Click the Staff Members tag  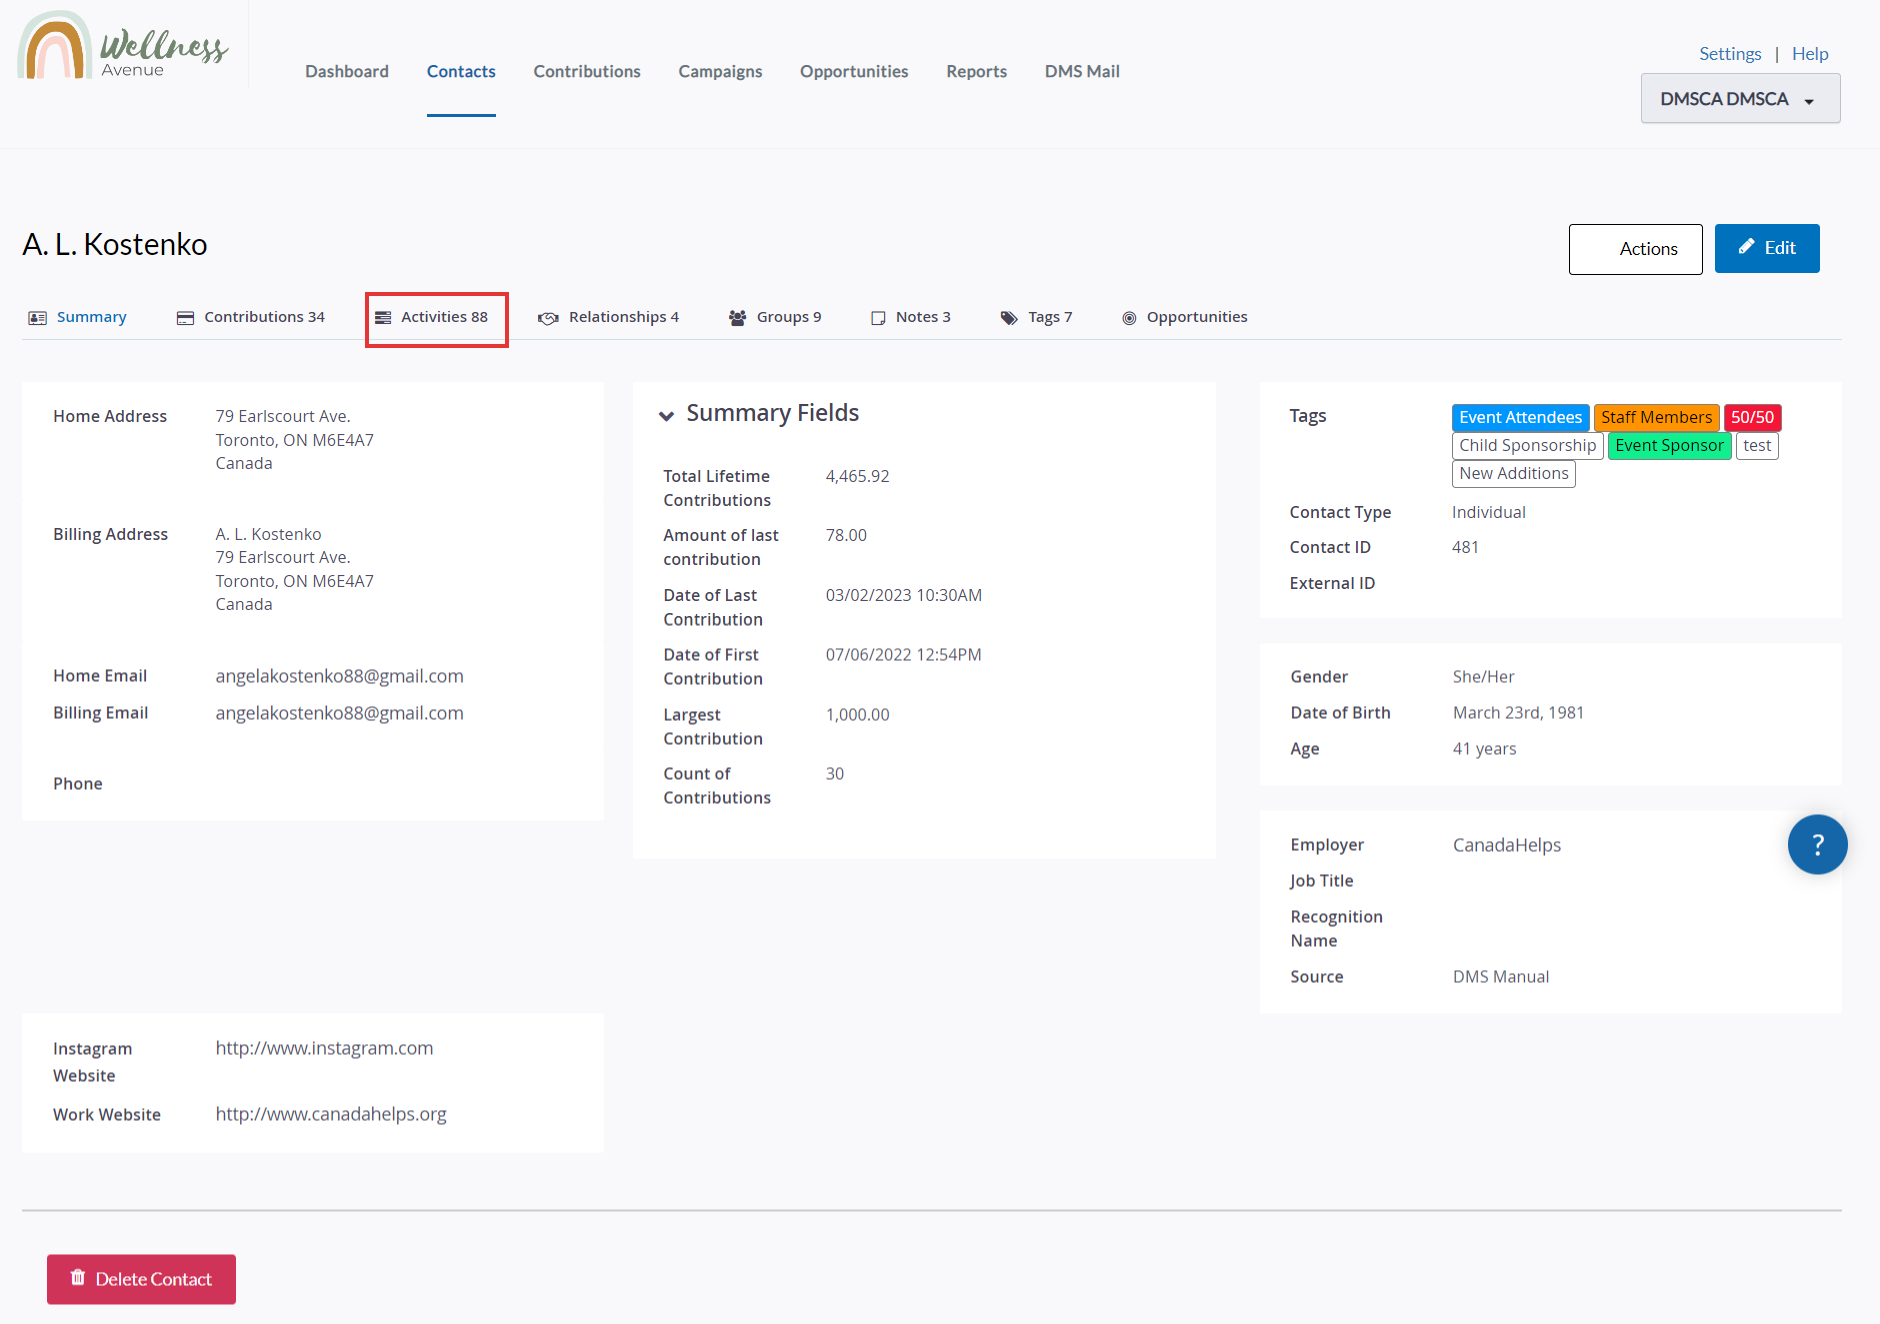1656,417
